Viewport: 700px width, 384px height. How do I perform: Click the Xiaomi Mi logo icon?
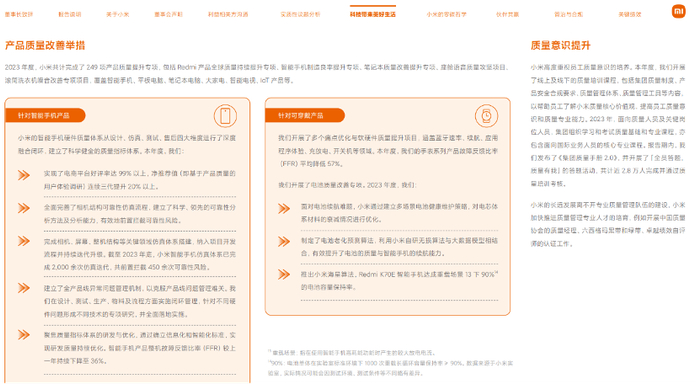coord(679,11)
